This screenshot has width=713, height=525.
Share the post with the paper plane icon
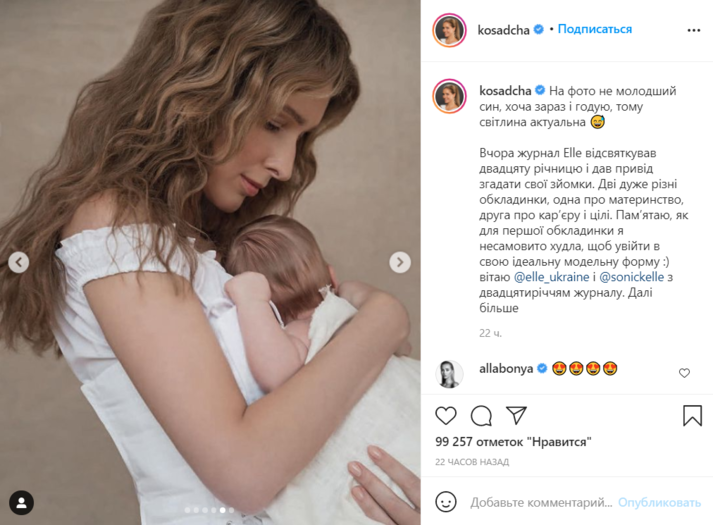516,415
